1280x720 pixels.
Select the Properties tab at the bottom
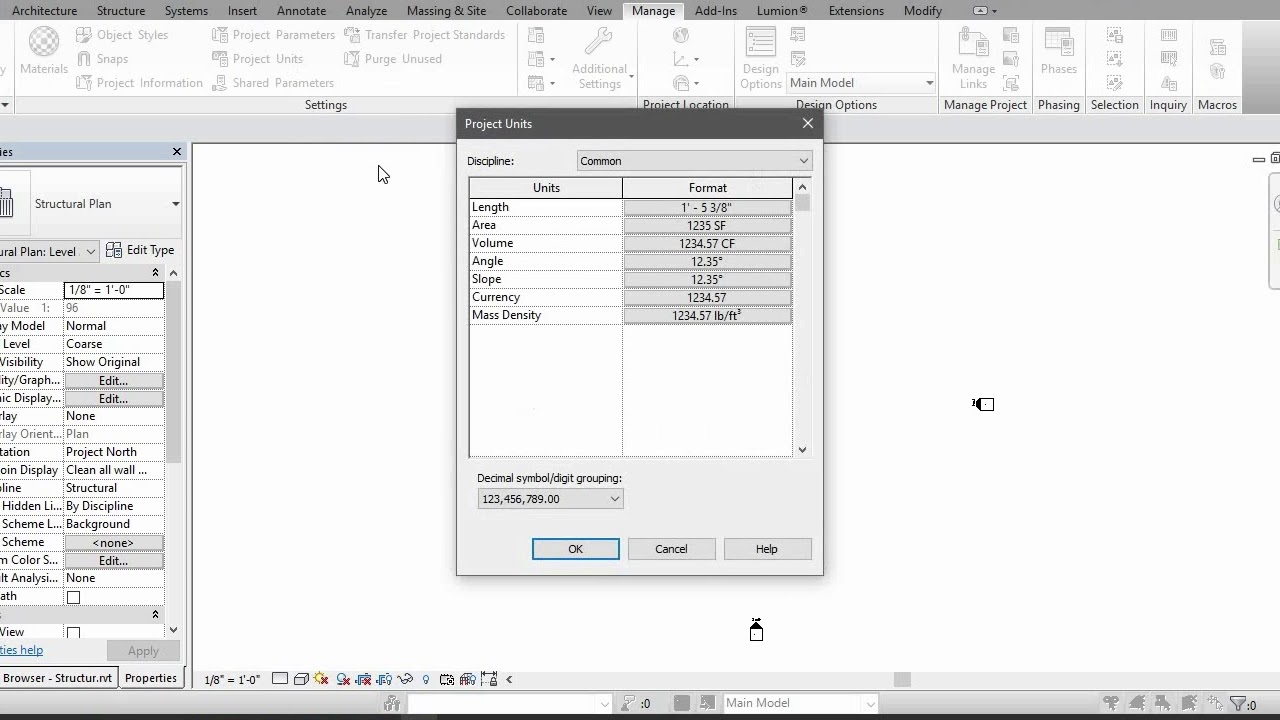click(x=151, y=678)
